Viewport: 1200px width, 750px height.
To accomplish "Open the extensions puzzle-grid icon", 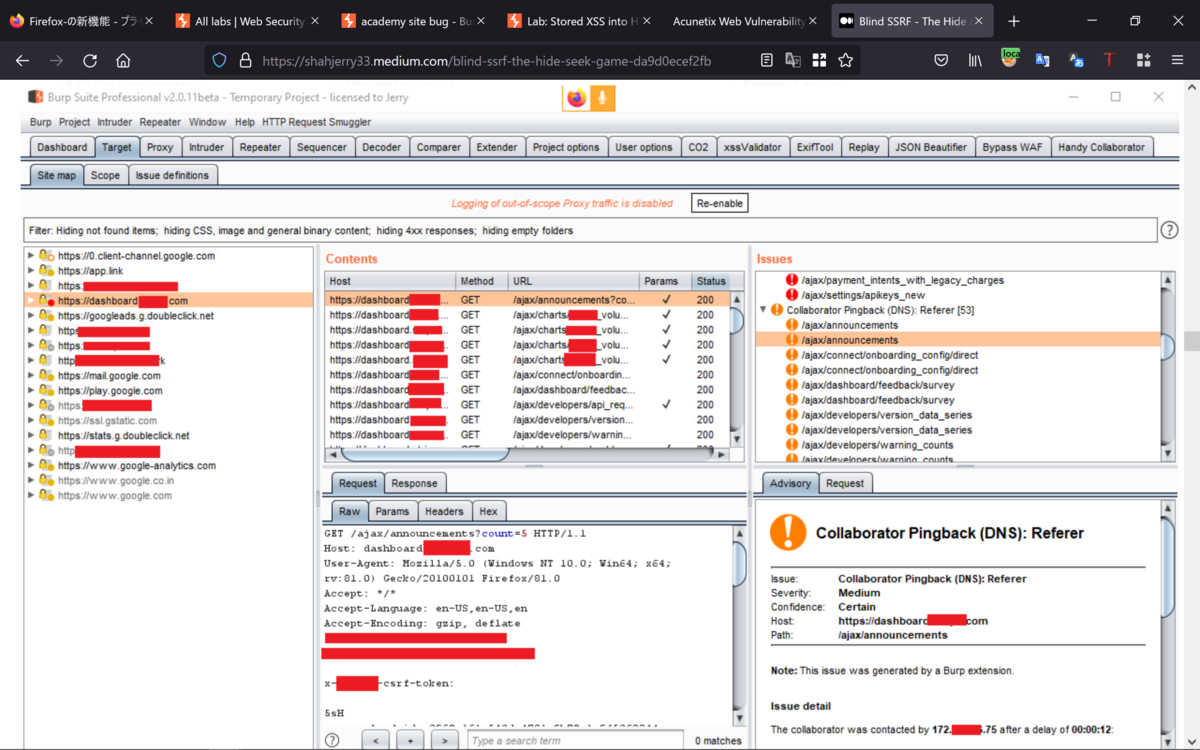I will click(1144, 61).
